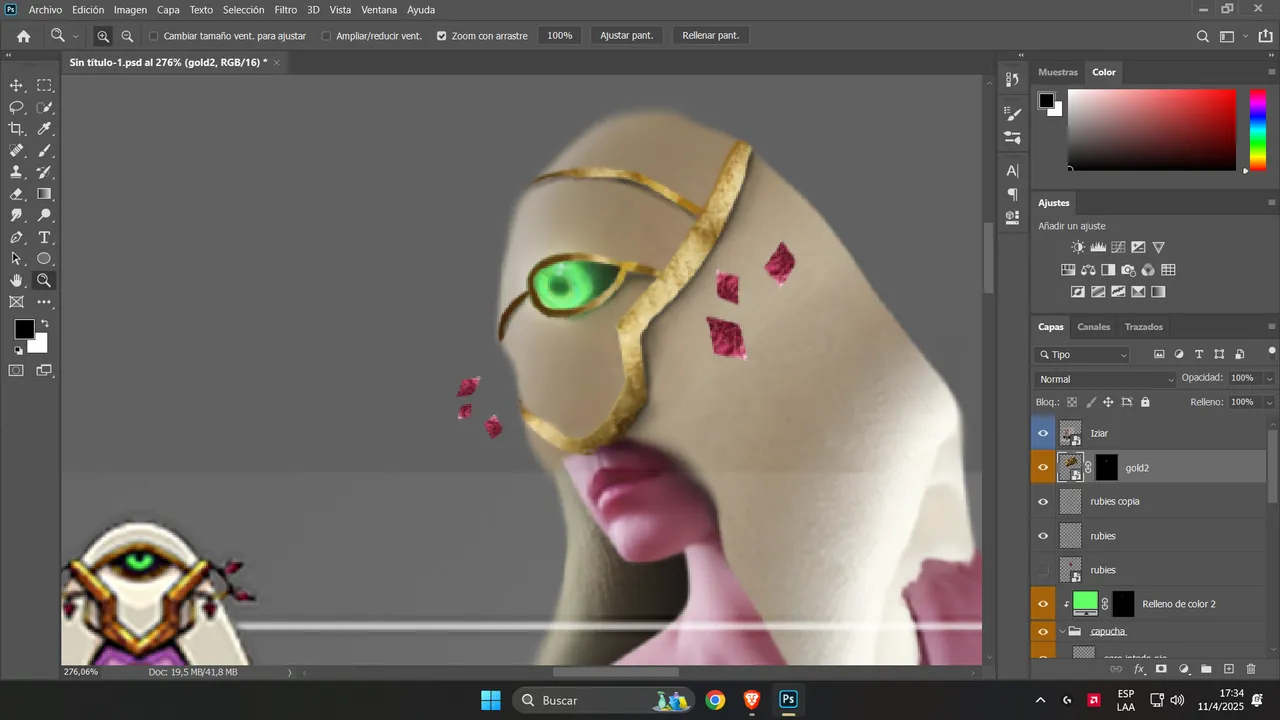Hide the Iziar layer
The image size is (1280, 720).
point(1043,434)
